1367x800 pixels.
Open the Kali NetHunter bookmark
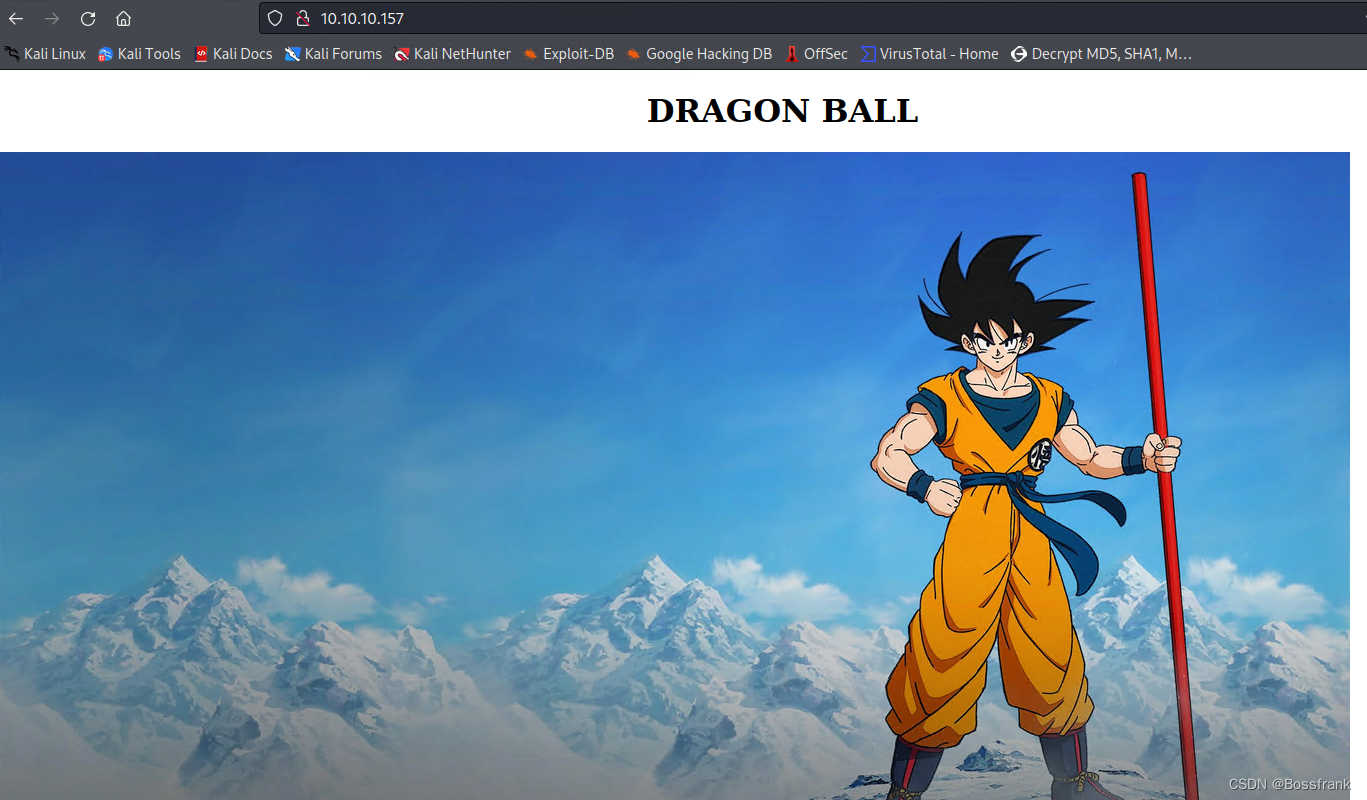coord(452,54)
